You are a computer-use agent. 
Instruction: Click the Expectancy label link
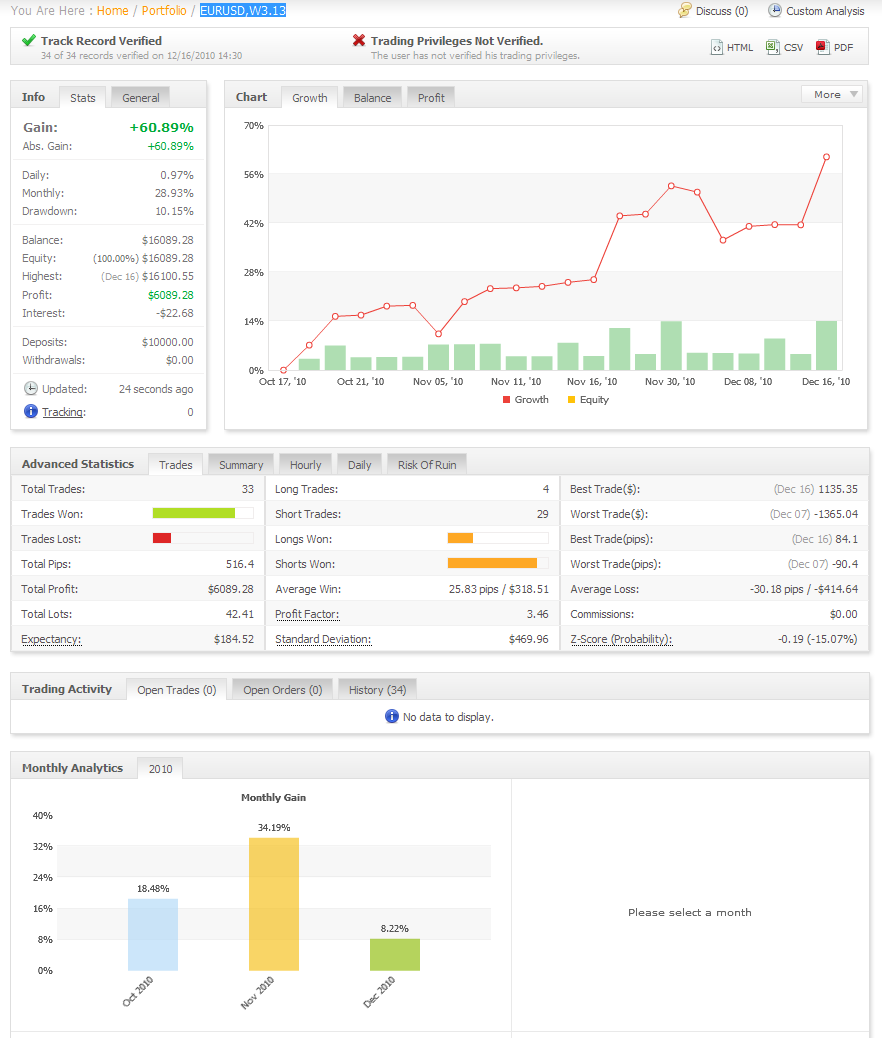click(51, 639)
